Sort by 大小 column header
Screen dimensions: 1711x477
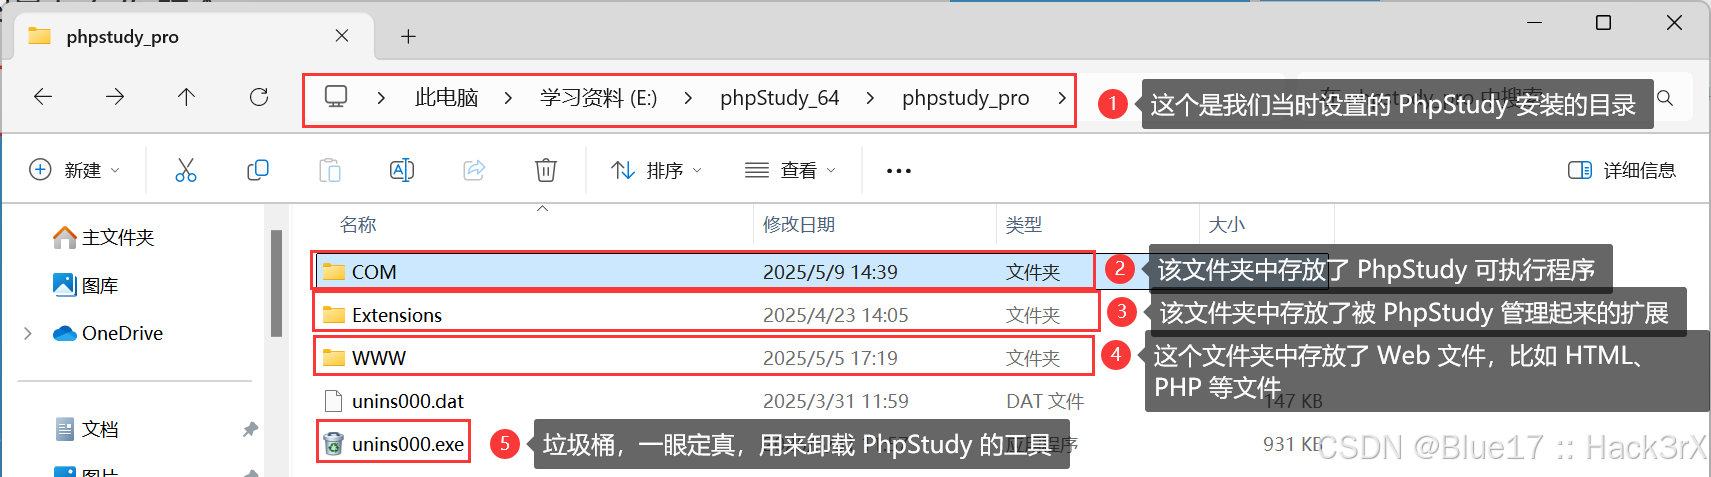click(1227, 225)
